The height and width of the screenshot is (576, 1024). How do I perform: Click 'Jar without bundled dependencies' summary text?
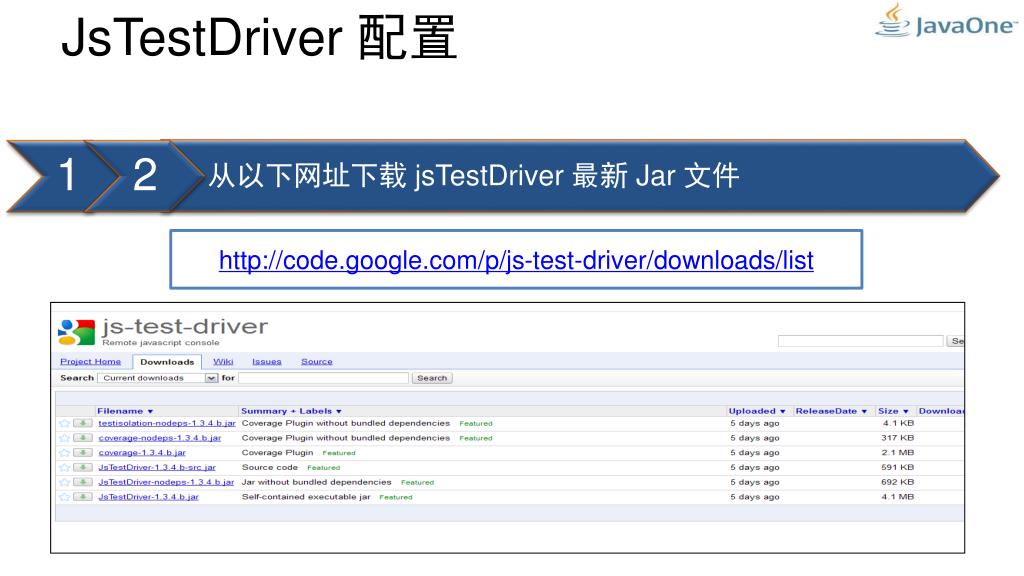[x=316, y=482]
